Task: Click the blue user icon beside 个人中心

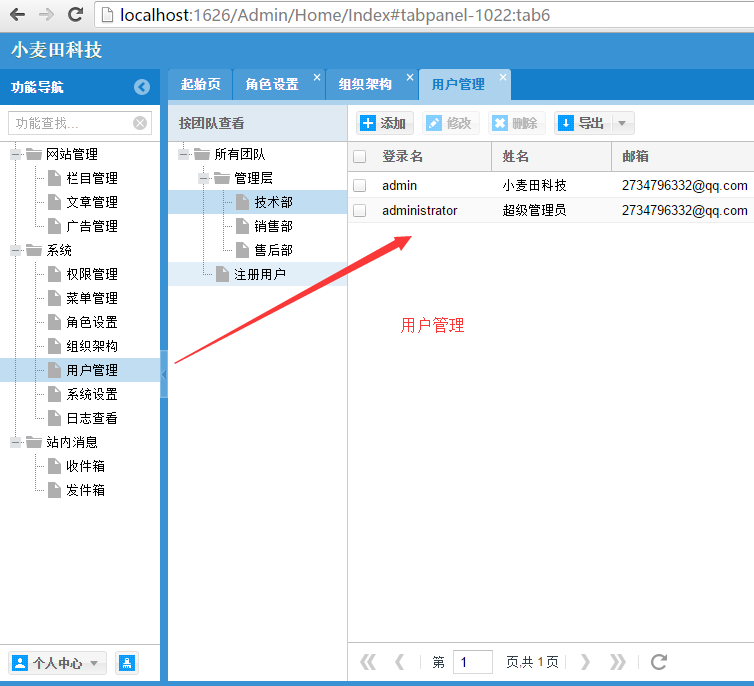Action: [x=127, y=663]
